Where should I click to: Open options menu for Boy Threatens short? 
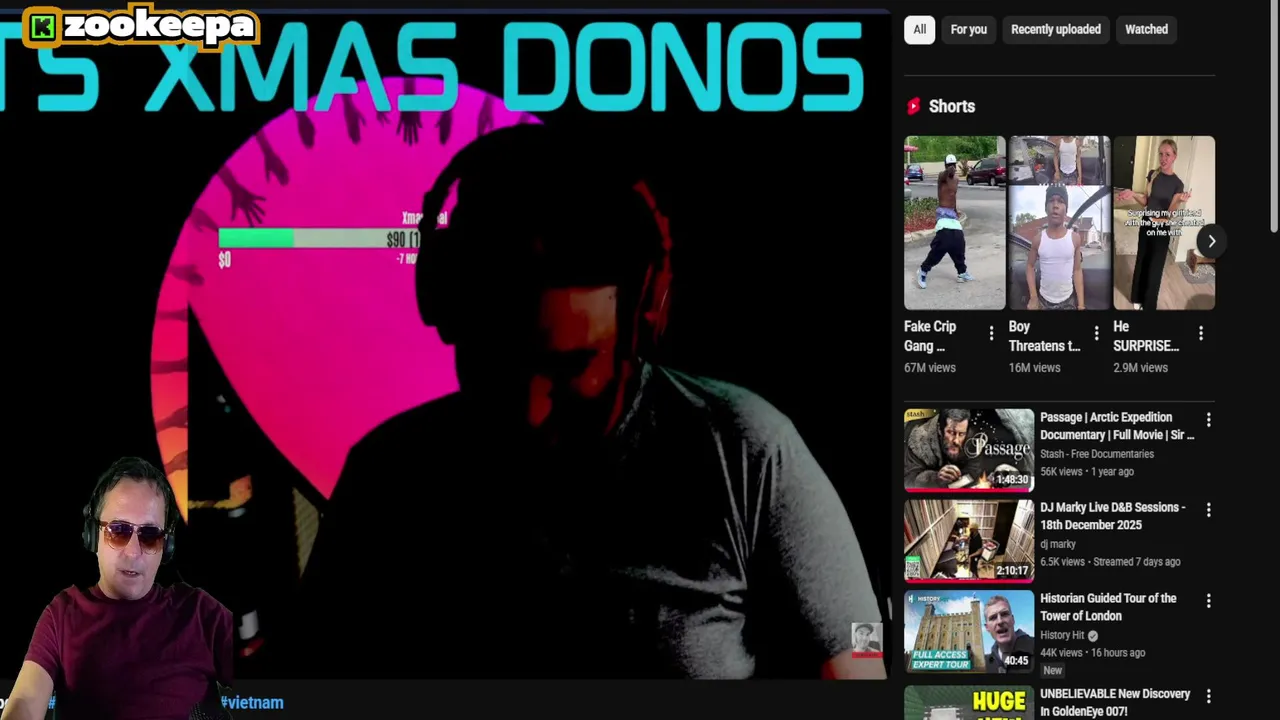(x=1096, y=333)
